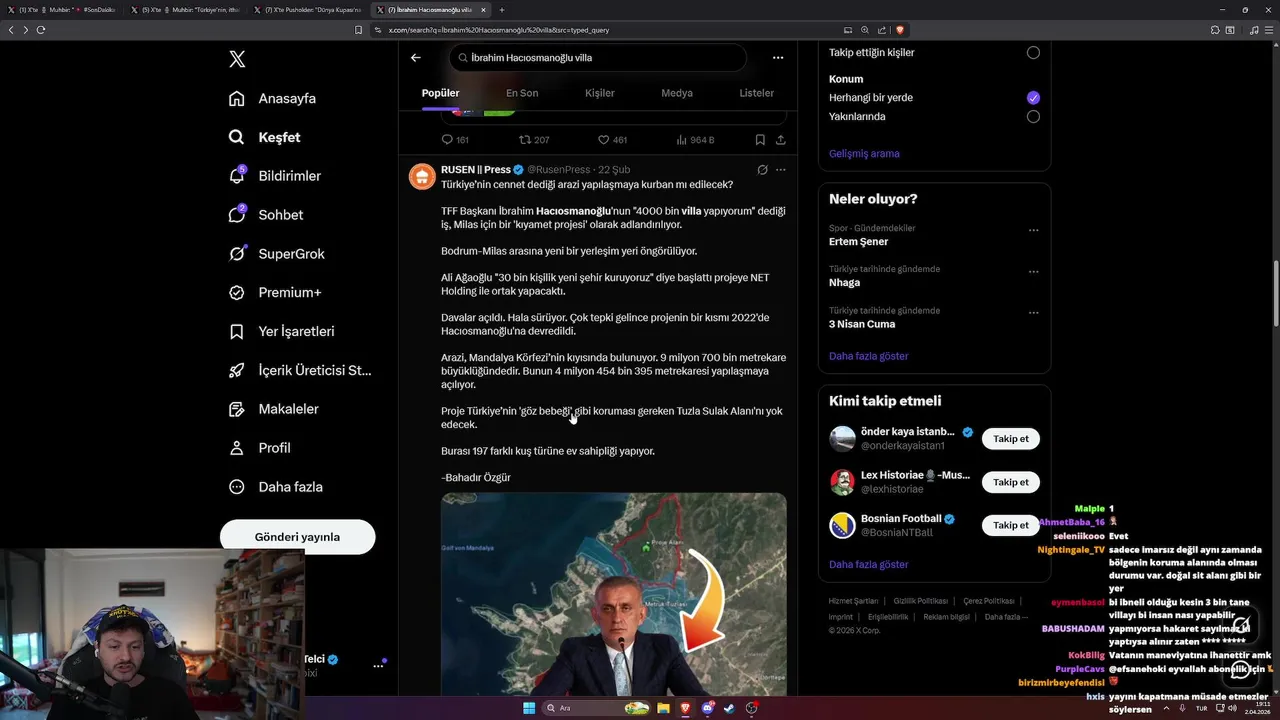
Task: Open Steam from taskbar
Action: click(x=729, y=708)
